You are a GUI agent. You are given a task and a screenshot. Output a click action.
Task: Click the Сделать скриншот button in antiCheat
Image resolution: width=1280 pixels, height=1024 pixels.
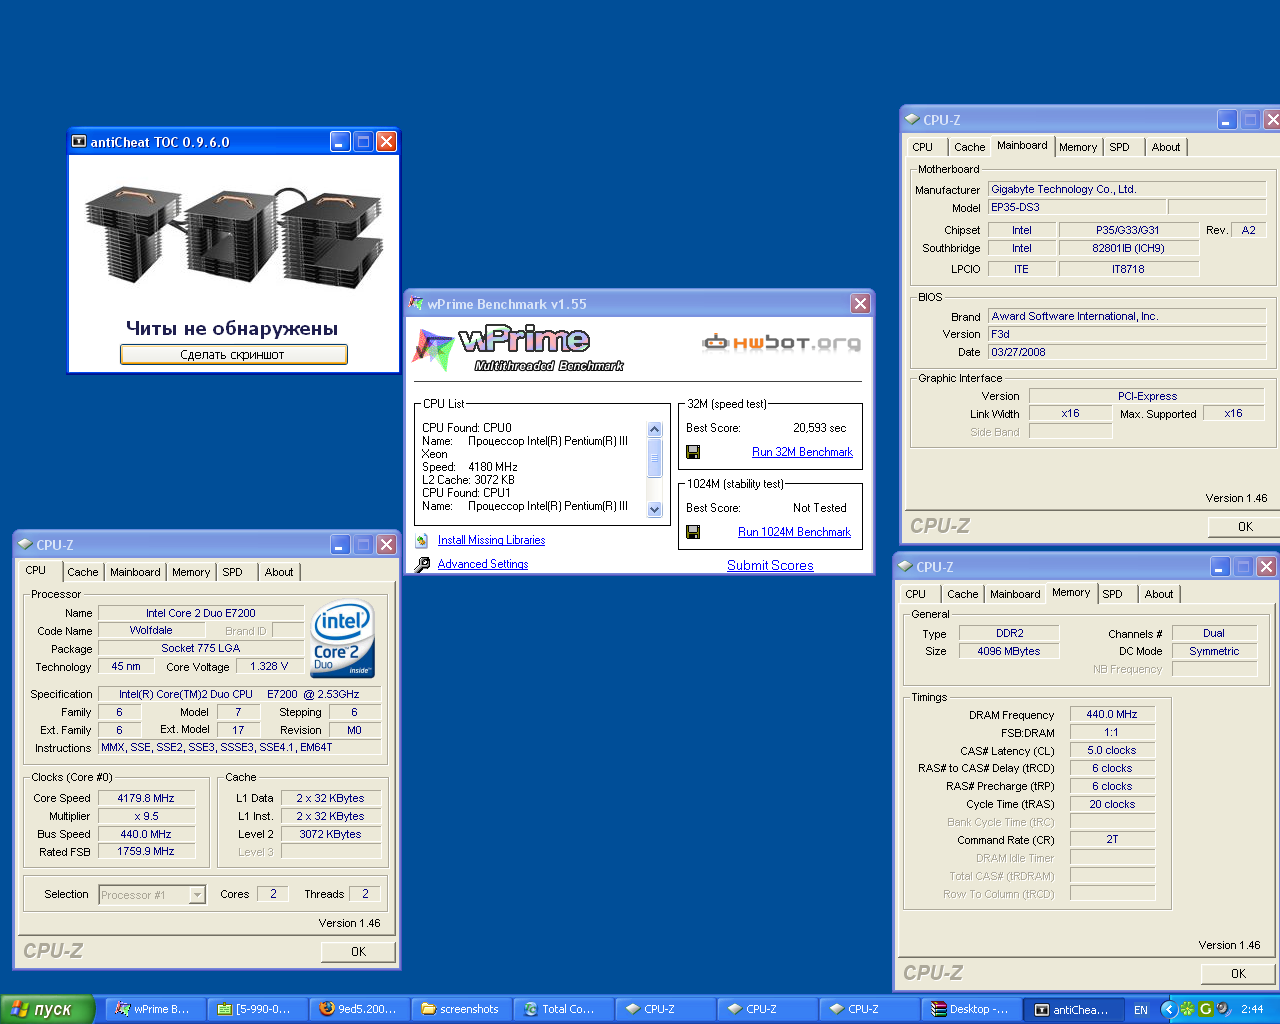pos(234,354)
